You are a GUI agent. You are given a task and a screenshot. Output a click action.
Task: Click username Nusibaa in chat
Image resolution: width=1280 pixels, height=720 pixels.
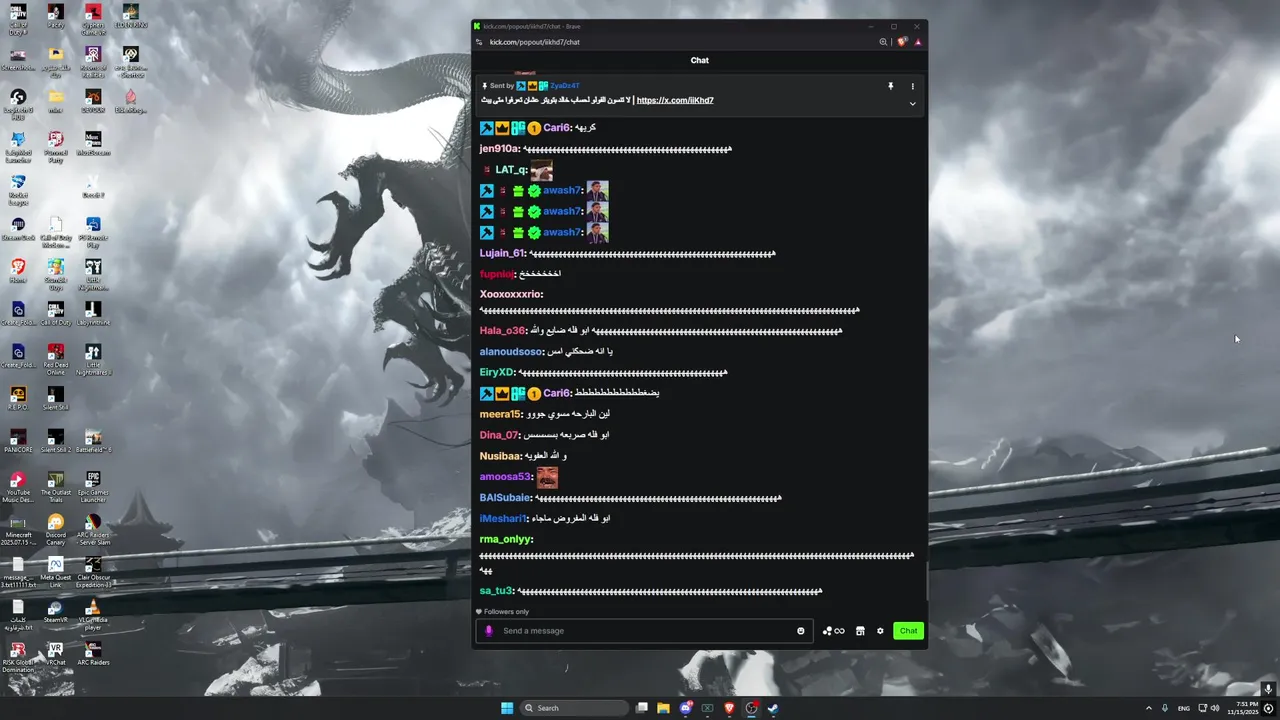coord(501,456)
